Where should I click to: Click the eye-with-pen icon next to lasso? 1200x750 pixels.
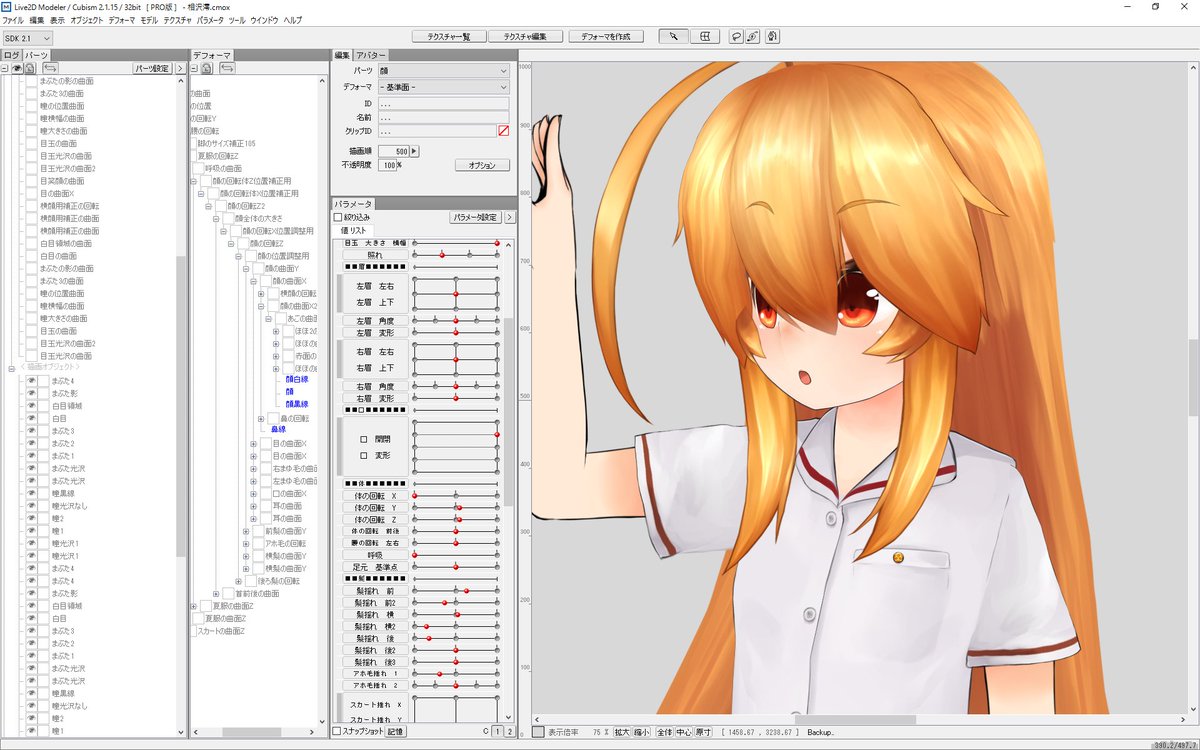click(754, 36)
